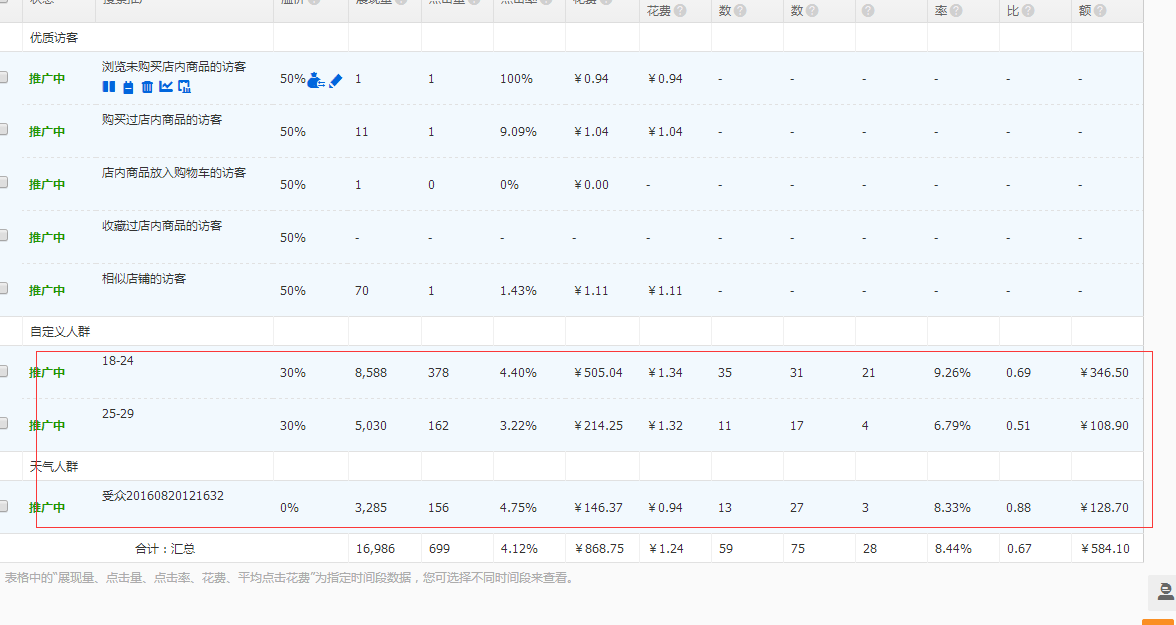Click 推广中 status in the 18-24 row

pyautogui.click(x=47, y=373)
